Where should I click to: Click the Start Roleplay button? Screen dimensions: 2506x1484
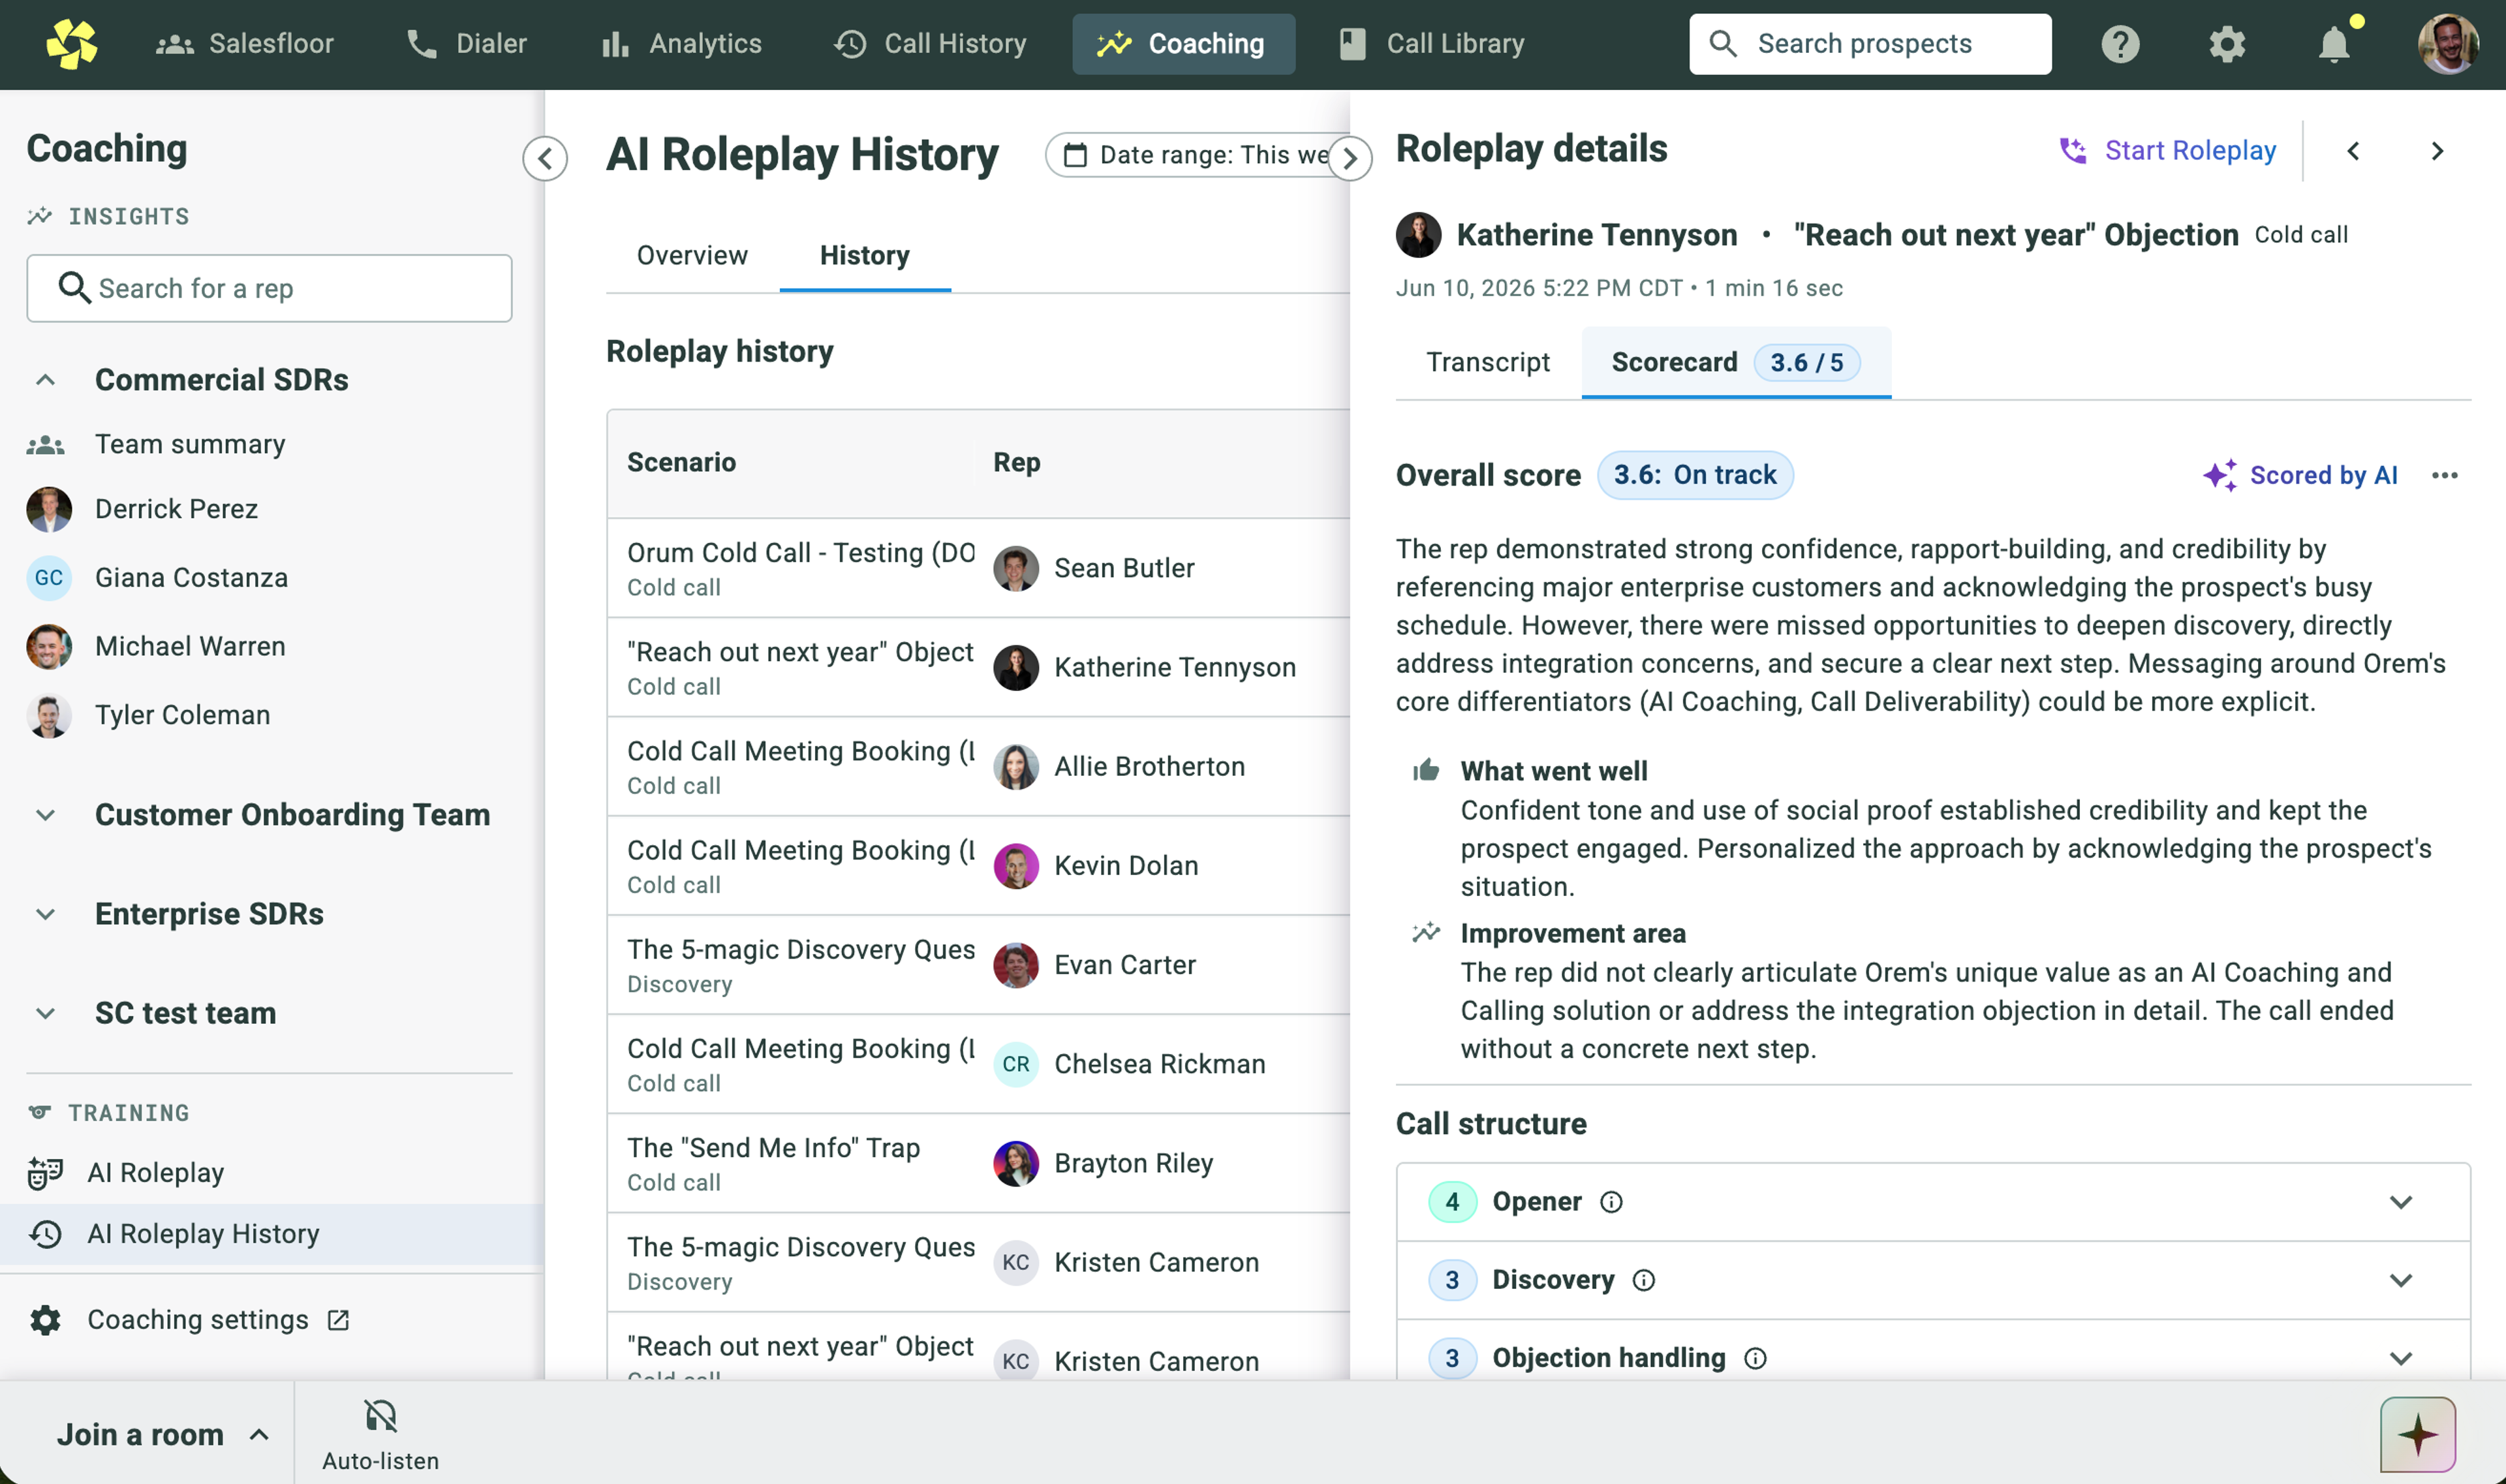2167,151
